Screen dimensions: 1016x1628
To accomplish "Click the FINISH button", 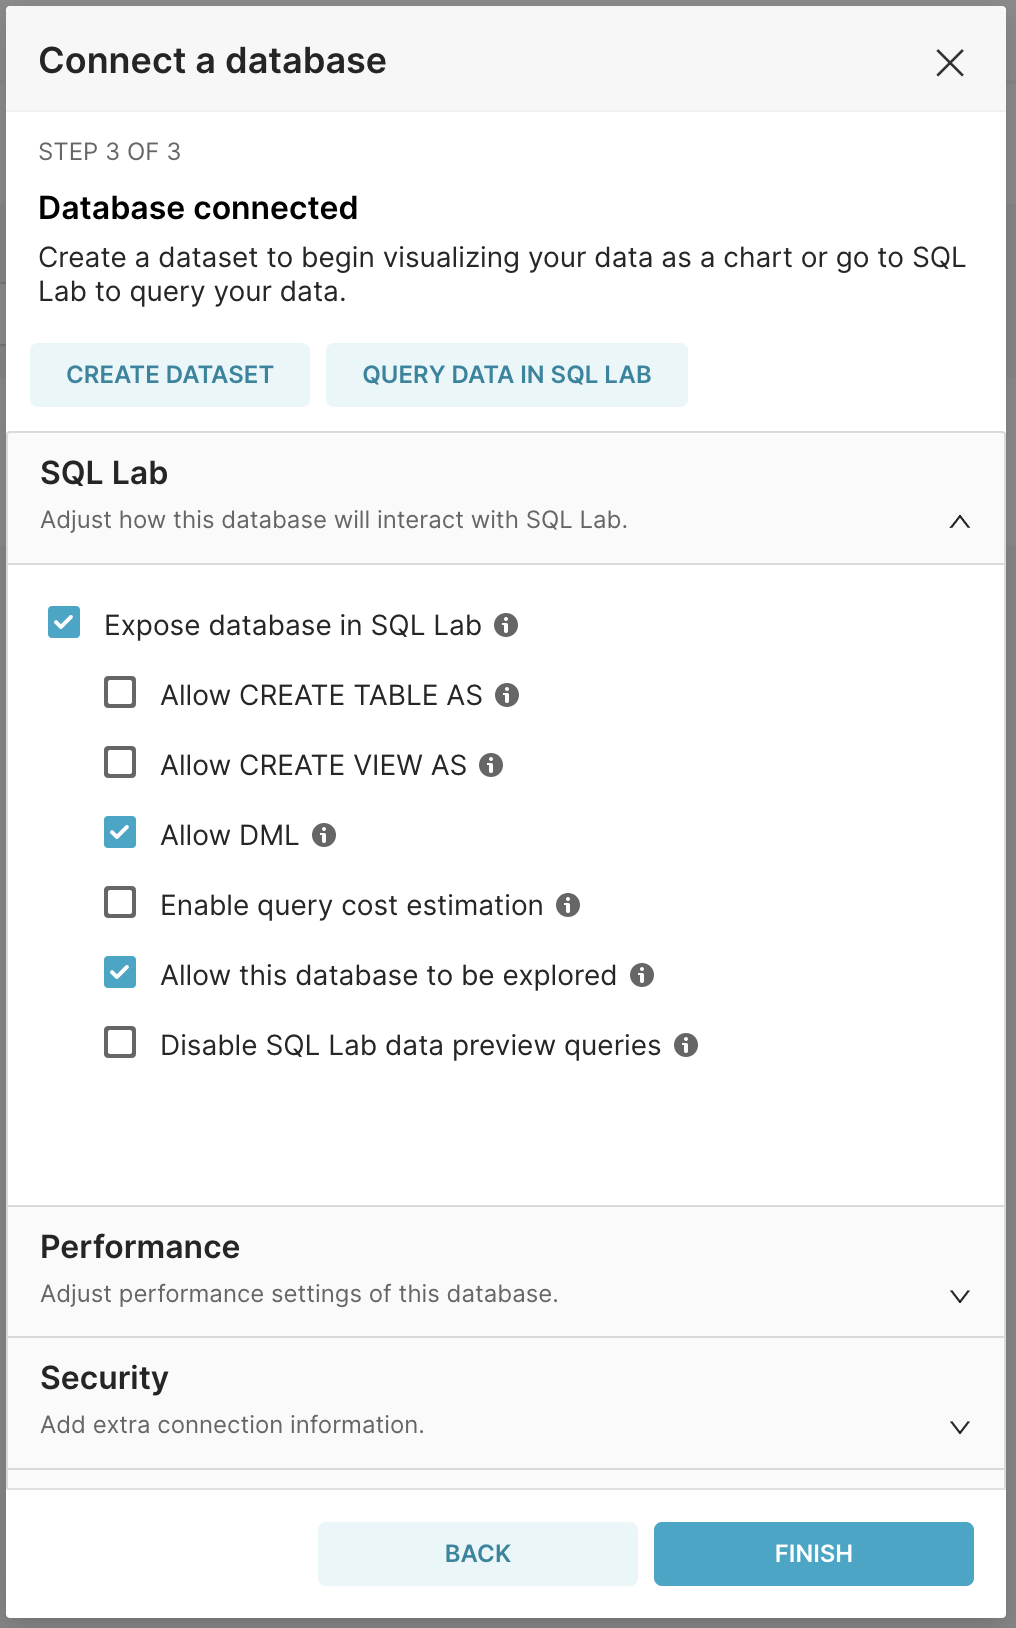I will click(812, 1553).
